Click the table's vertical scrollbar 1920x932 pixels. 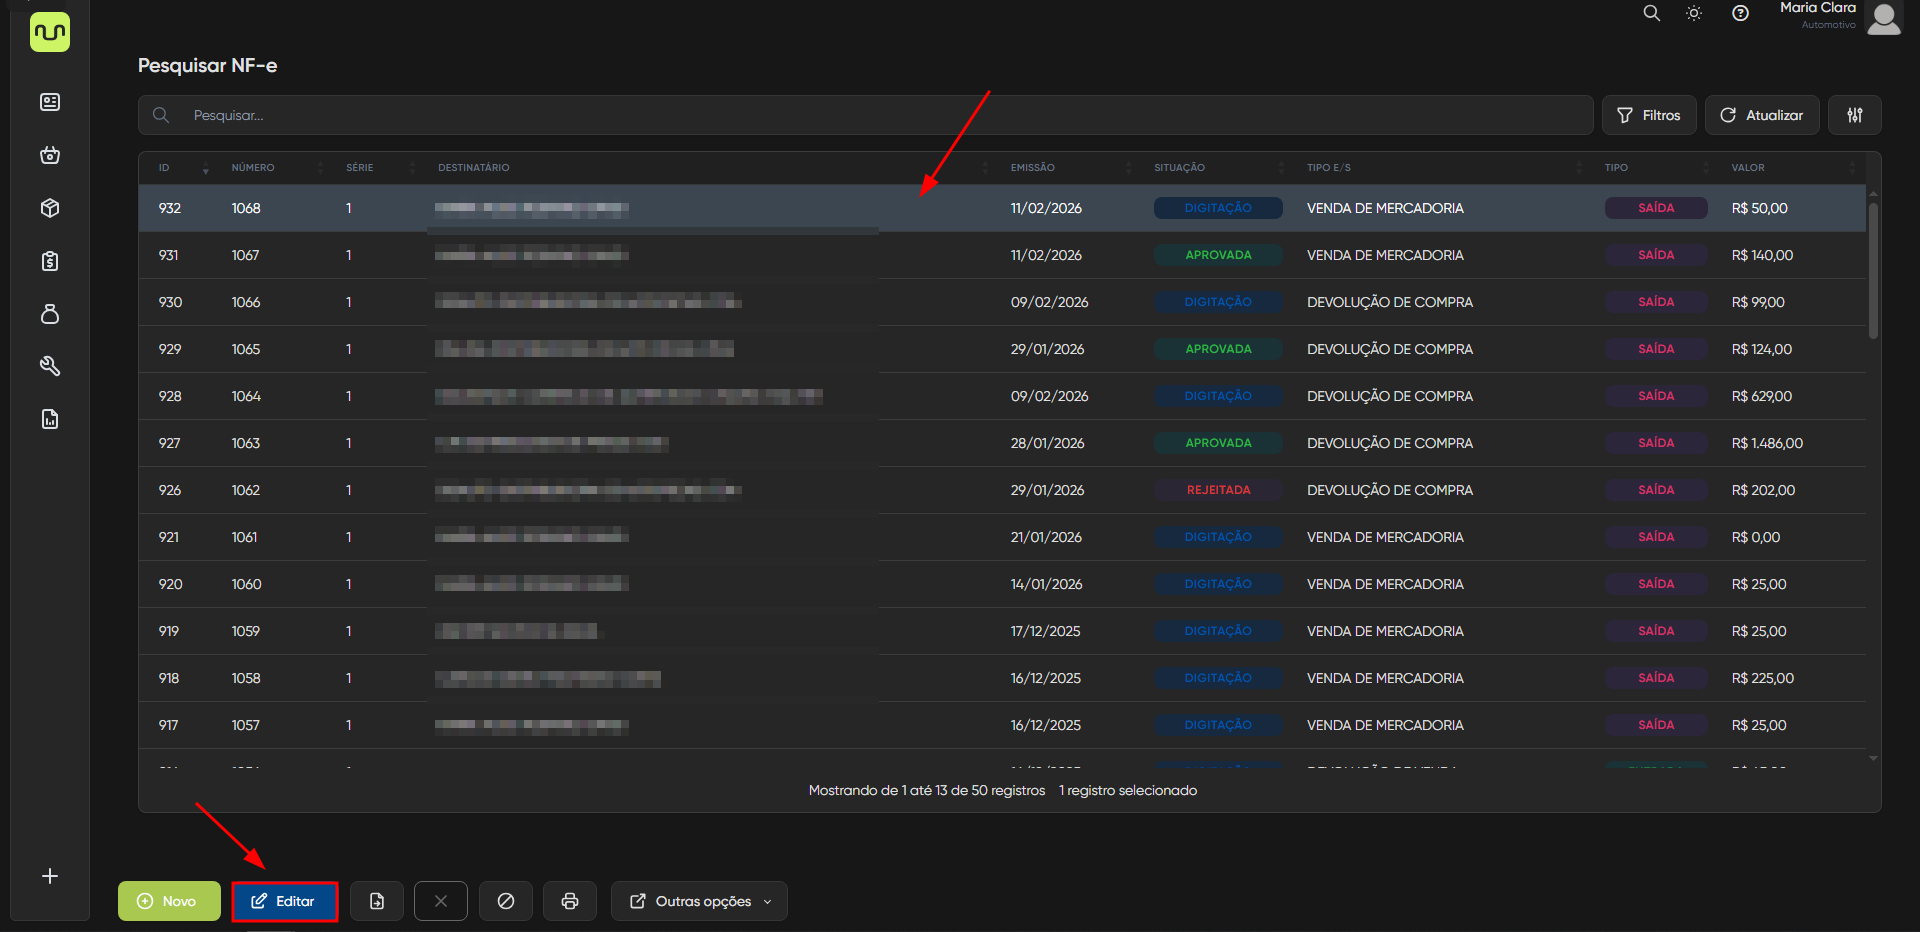coord(1873,270)
